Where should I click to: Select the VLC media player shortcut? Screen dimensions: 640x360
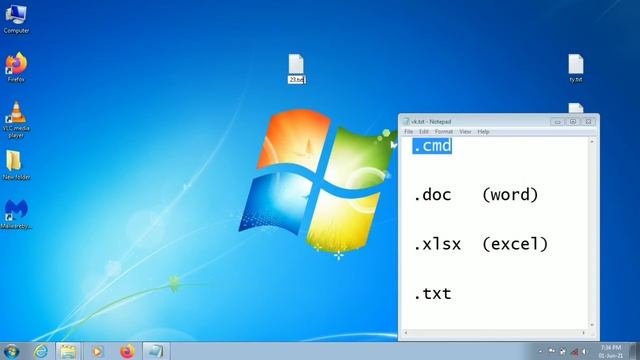(16, 120)
